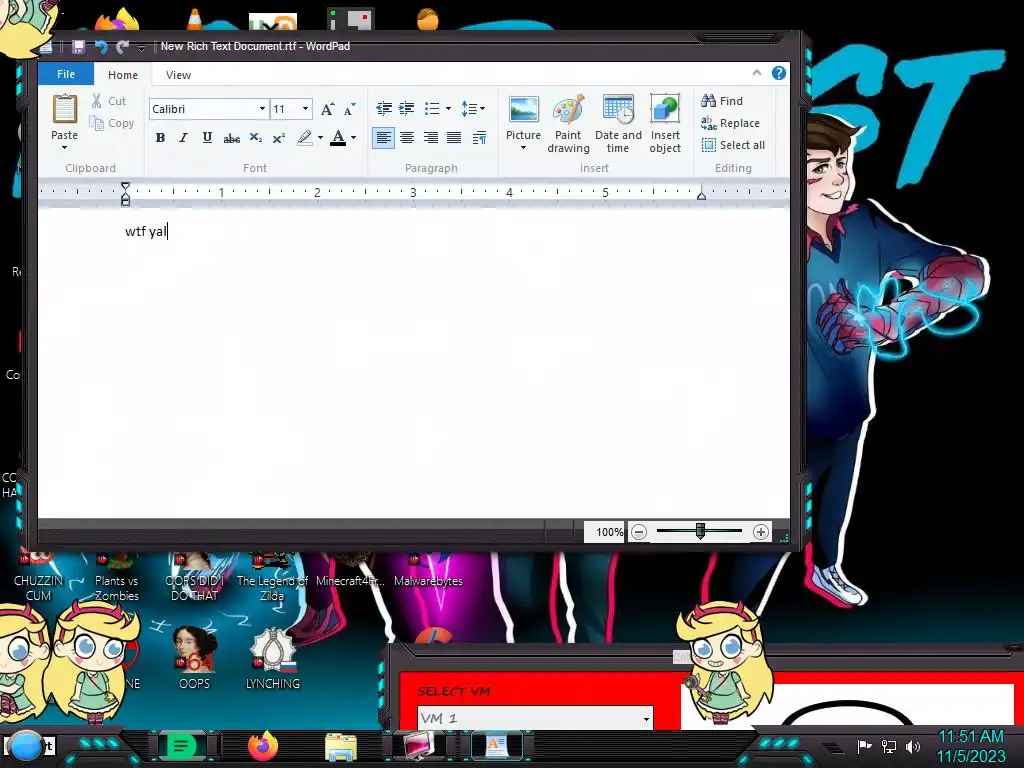This screenshot has width=1024, height=768.
Task: Toggle superscript formatting
Action: pos(279,138)
